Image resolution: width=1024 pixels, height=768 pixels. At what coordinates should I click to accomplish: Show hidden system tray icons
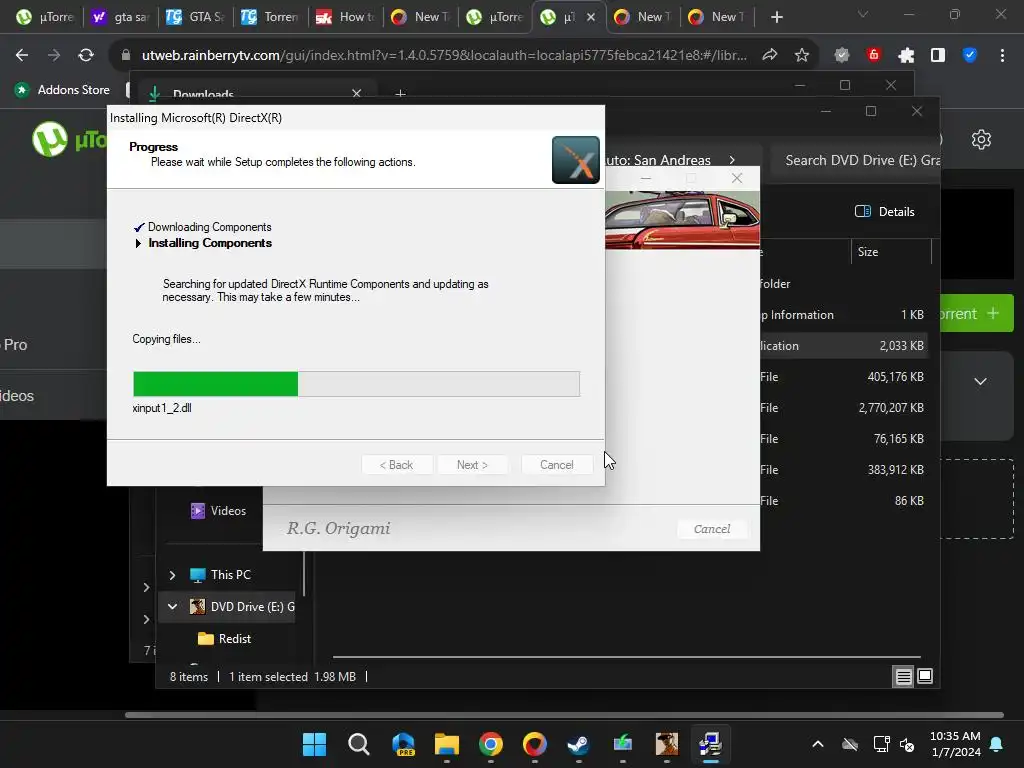(818, 744)
